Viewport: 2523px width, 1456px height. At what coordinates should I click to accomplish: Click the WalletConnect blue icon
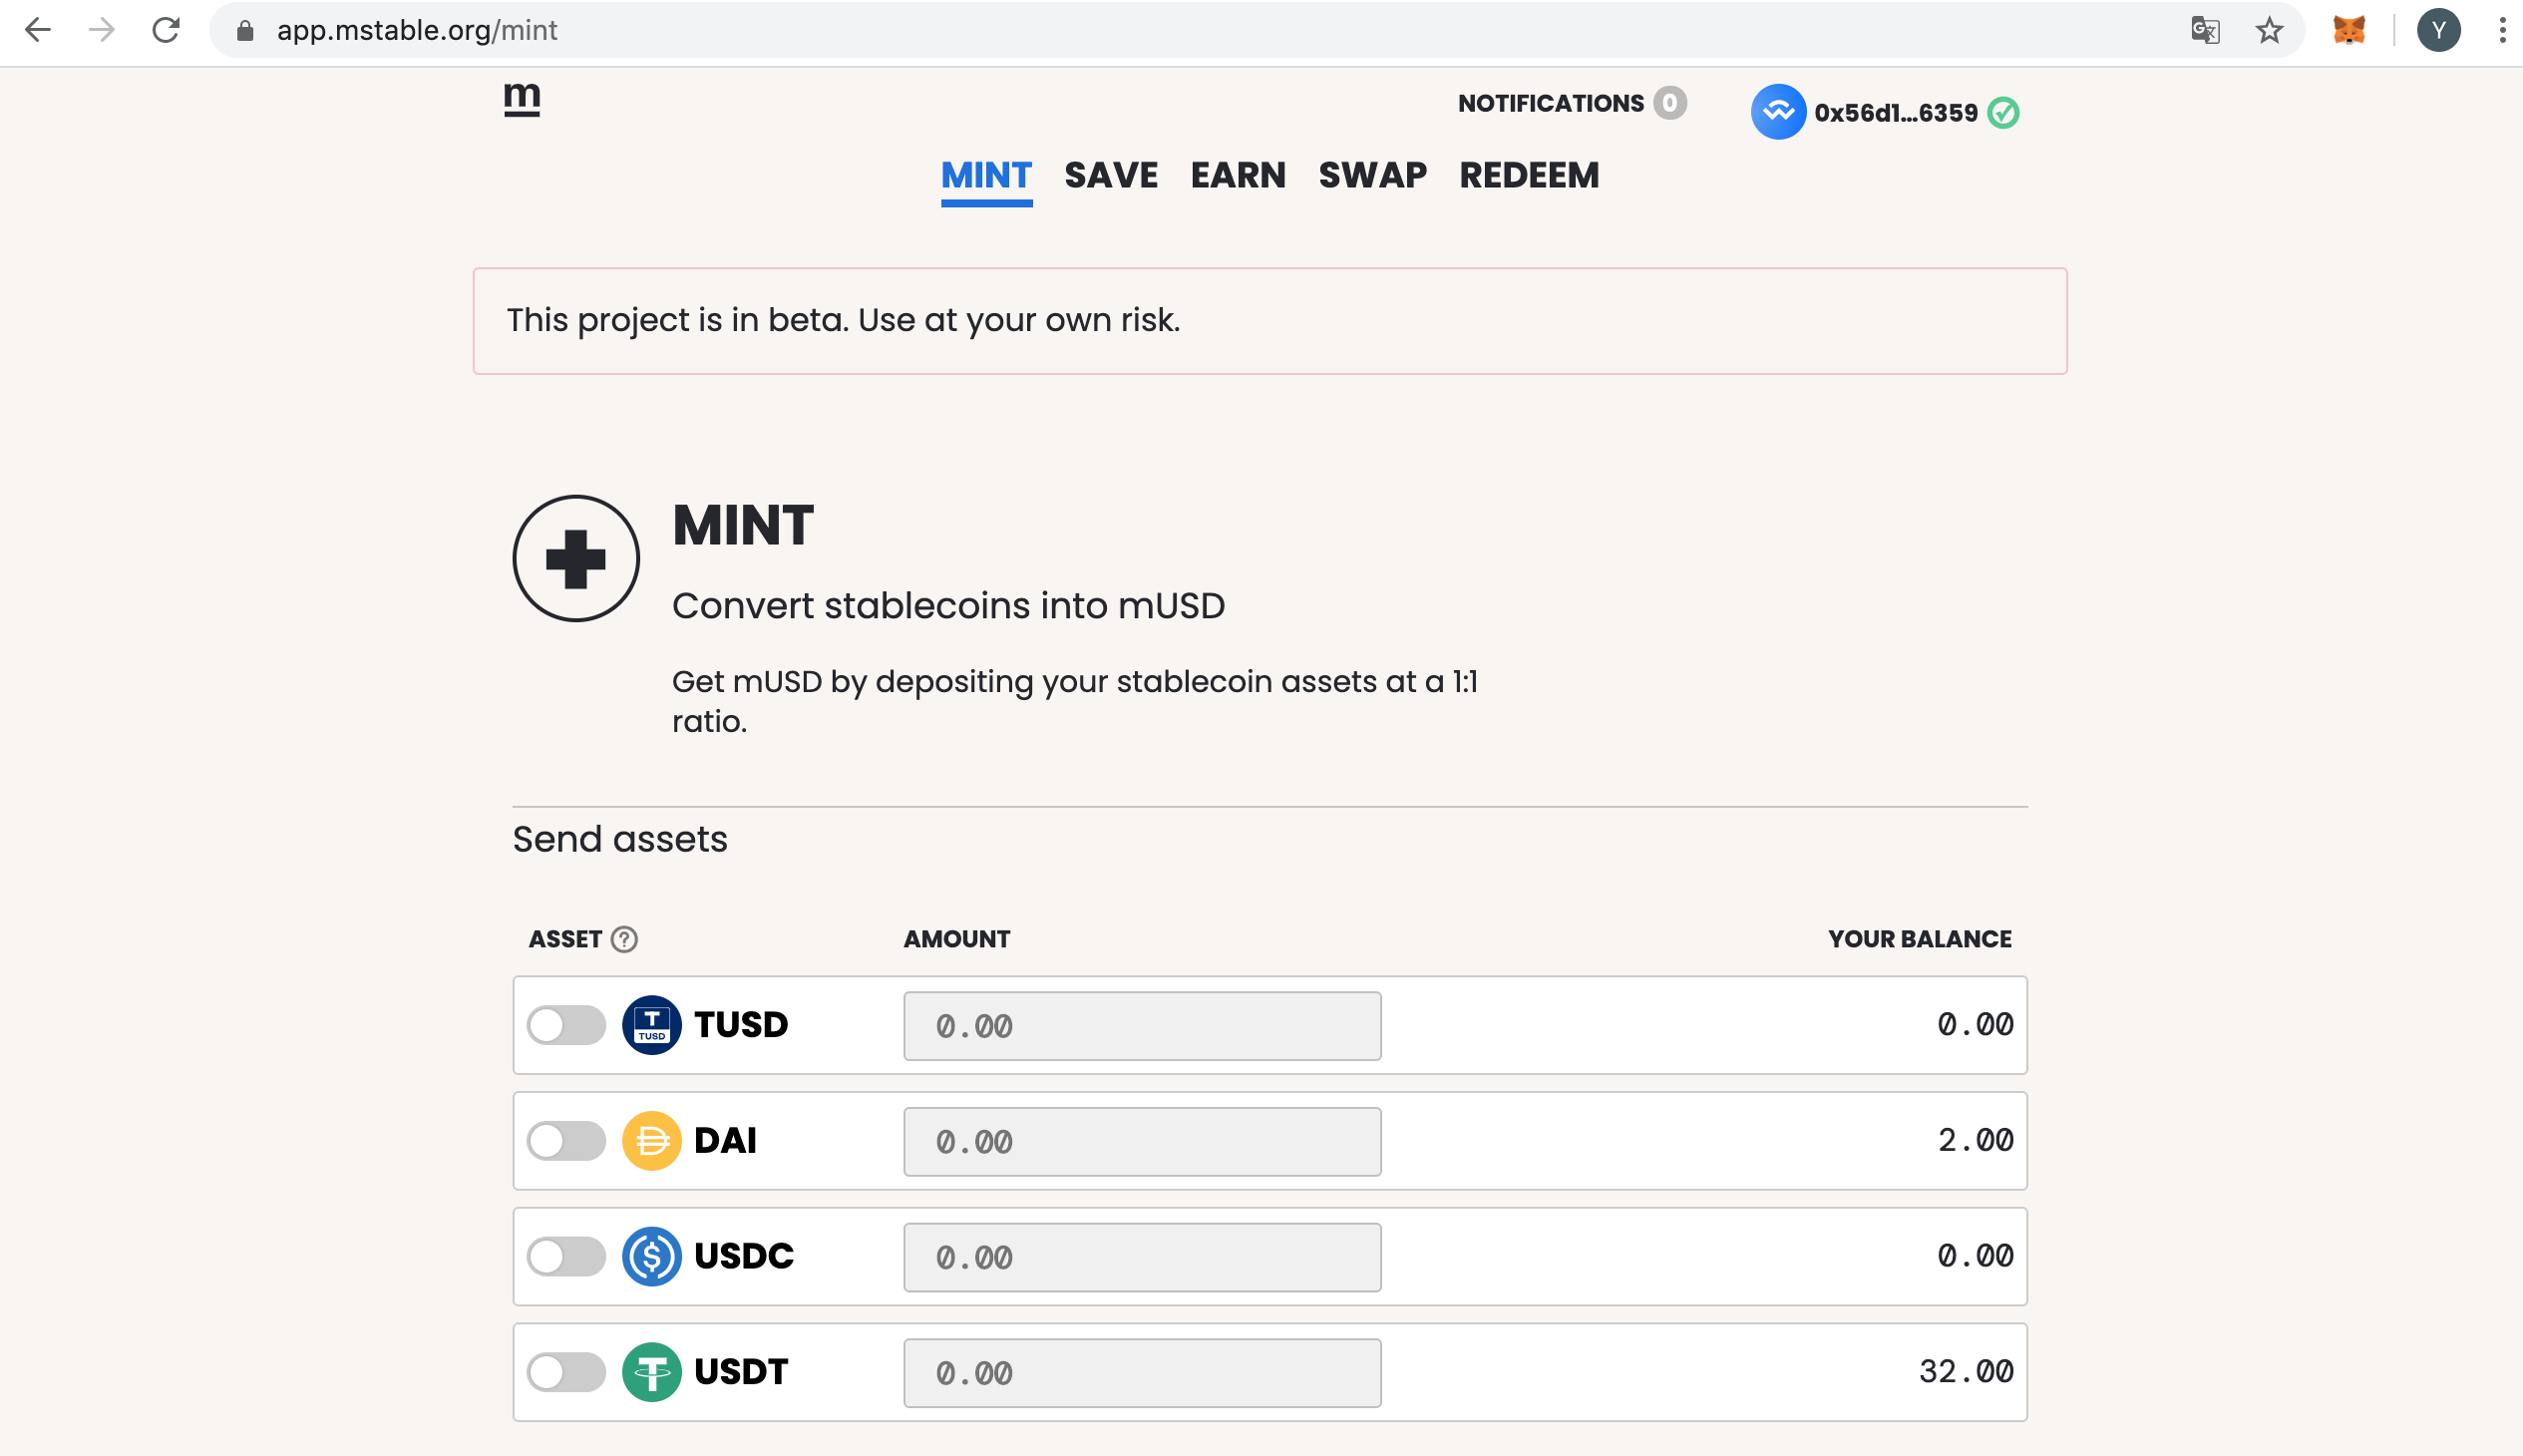1778,112
